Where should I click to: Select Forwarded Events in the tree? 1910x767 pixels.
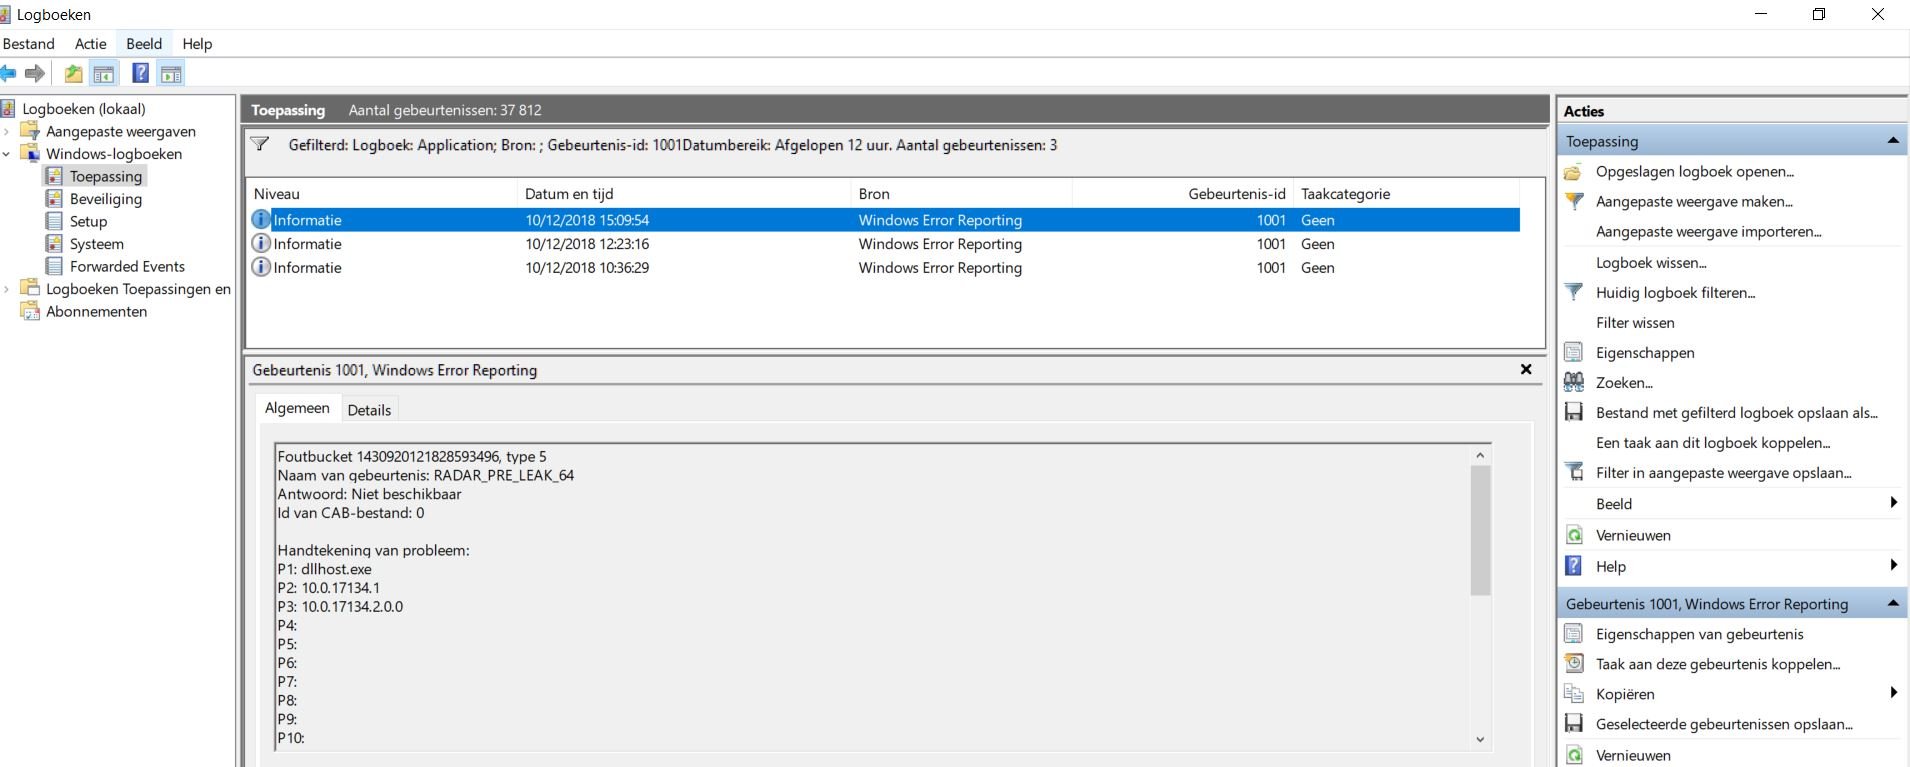coord(127,267)
